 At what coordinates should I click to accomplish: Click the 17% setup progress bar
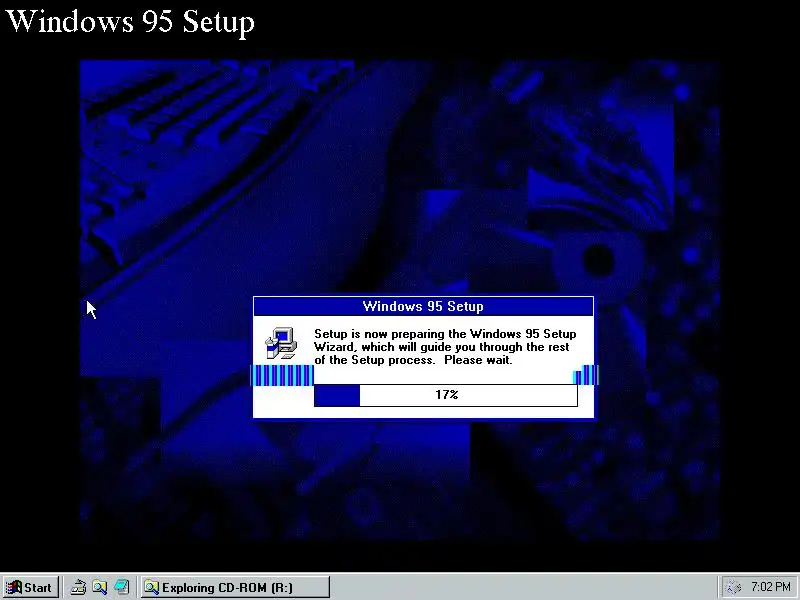446,395
